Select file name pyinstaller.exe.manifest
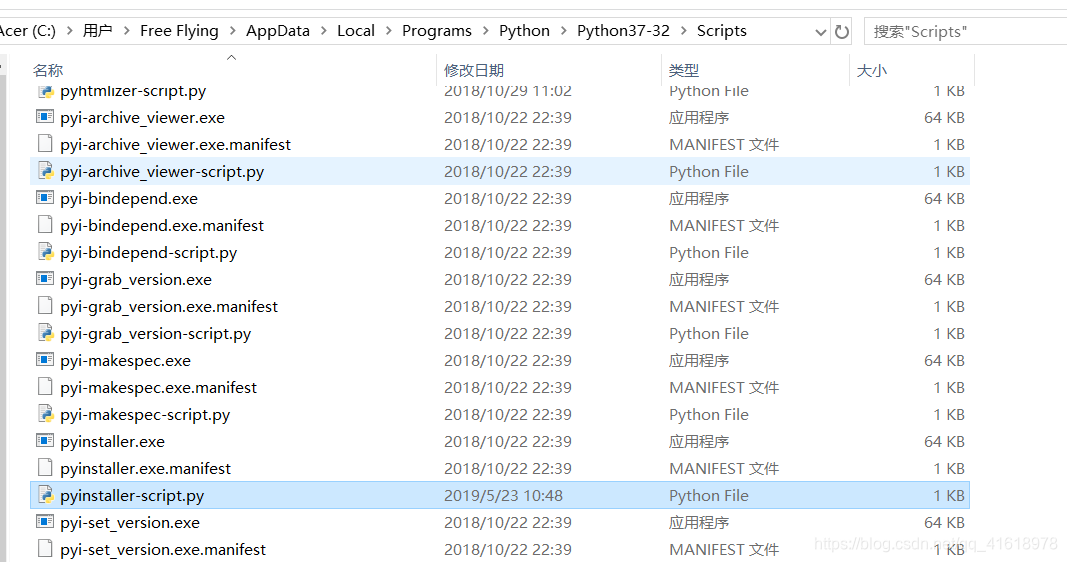This screenshot has height=562, width=1067. [x=146, y=469]
